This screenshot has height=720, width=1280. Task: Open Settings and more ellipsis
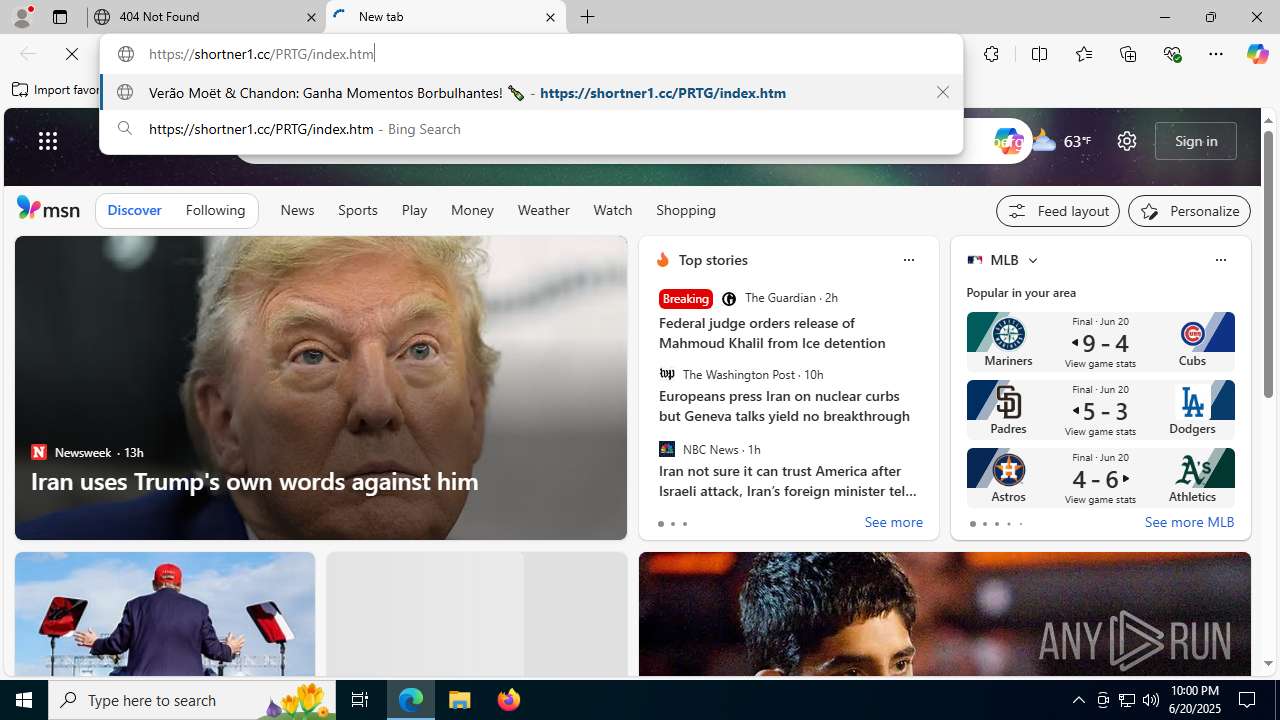click(1216, 54)
